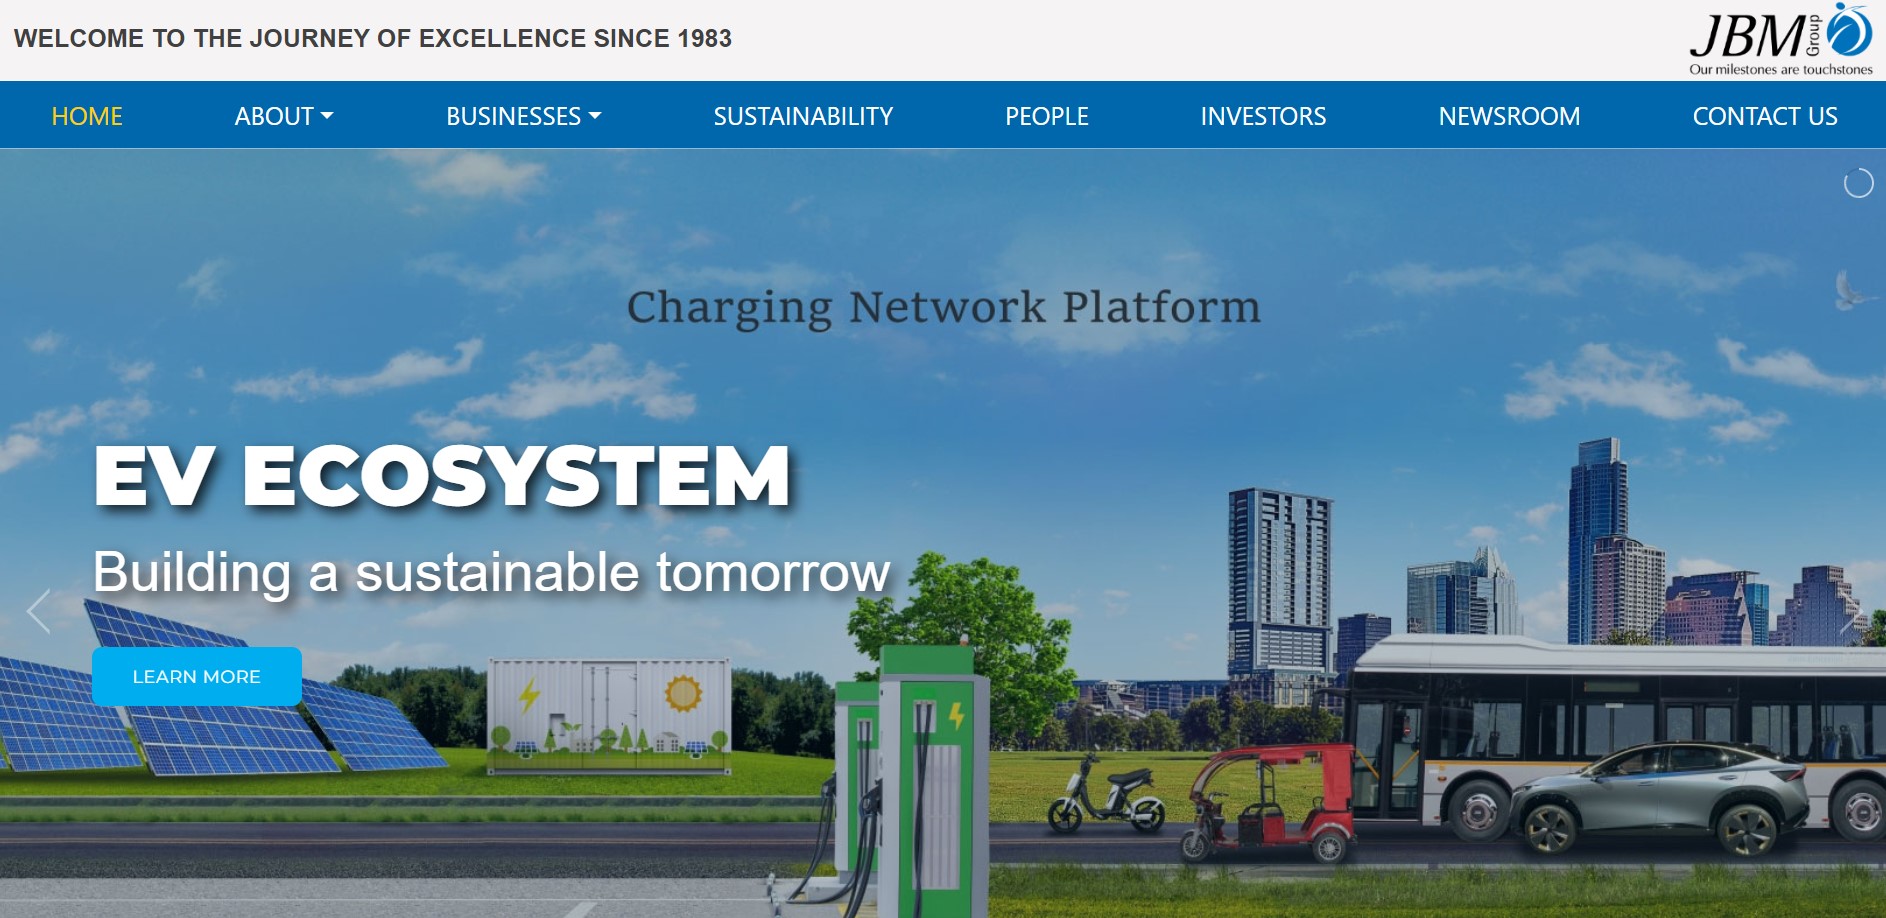1886x918 pixels.
Task: Click the circular slide progress indicator
Action: 1858,181
